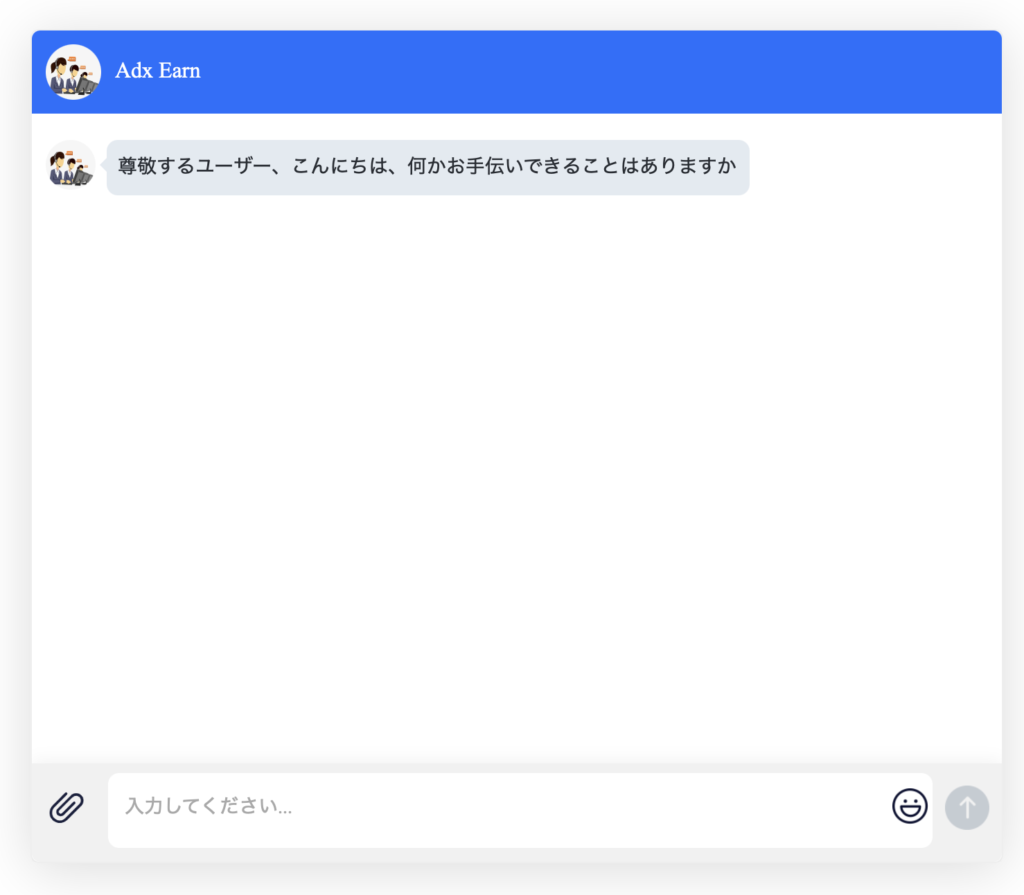Click the Adx Earn header avatar
Screen dimensions: 1024x895
tap(73, 72)
